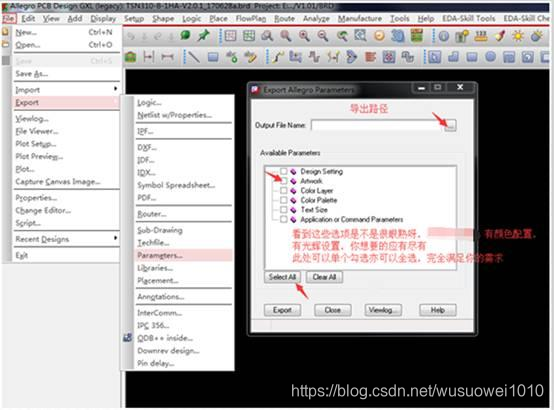Choose IPC 356... in Export submenu
Viewport: 554px width, 410px height.
[183, 325]
